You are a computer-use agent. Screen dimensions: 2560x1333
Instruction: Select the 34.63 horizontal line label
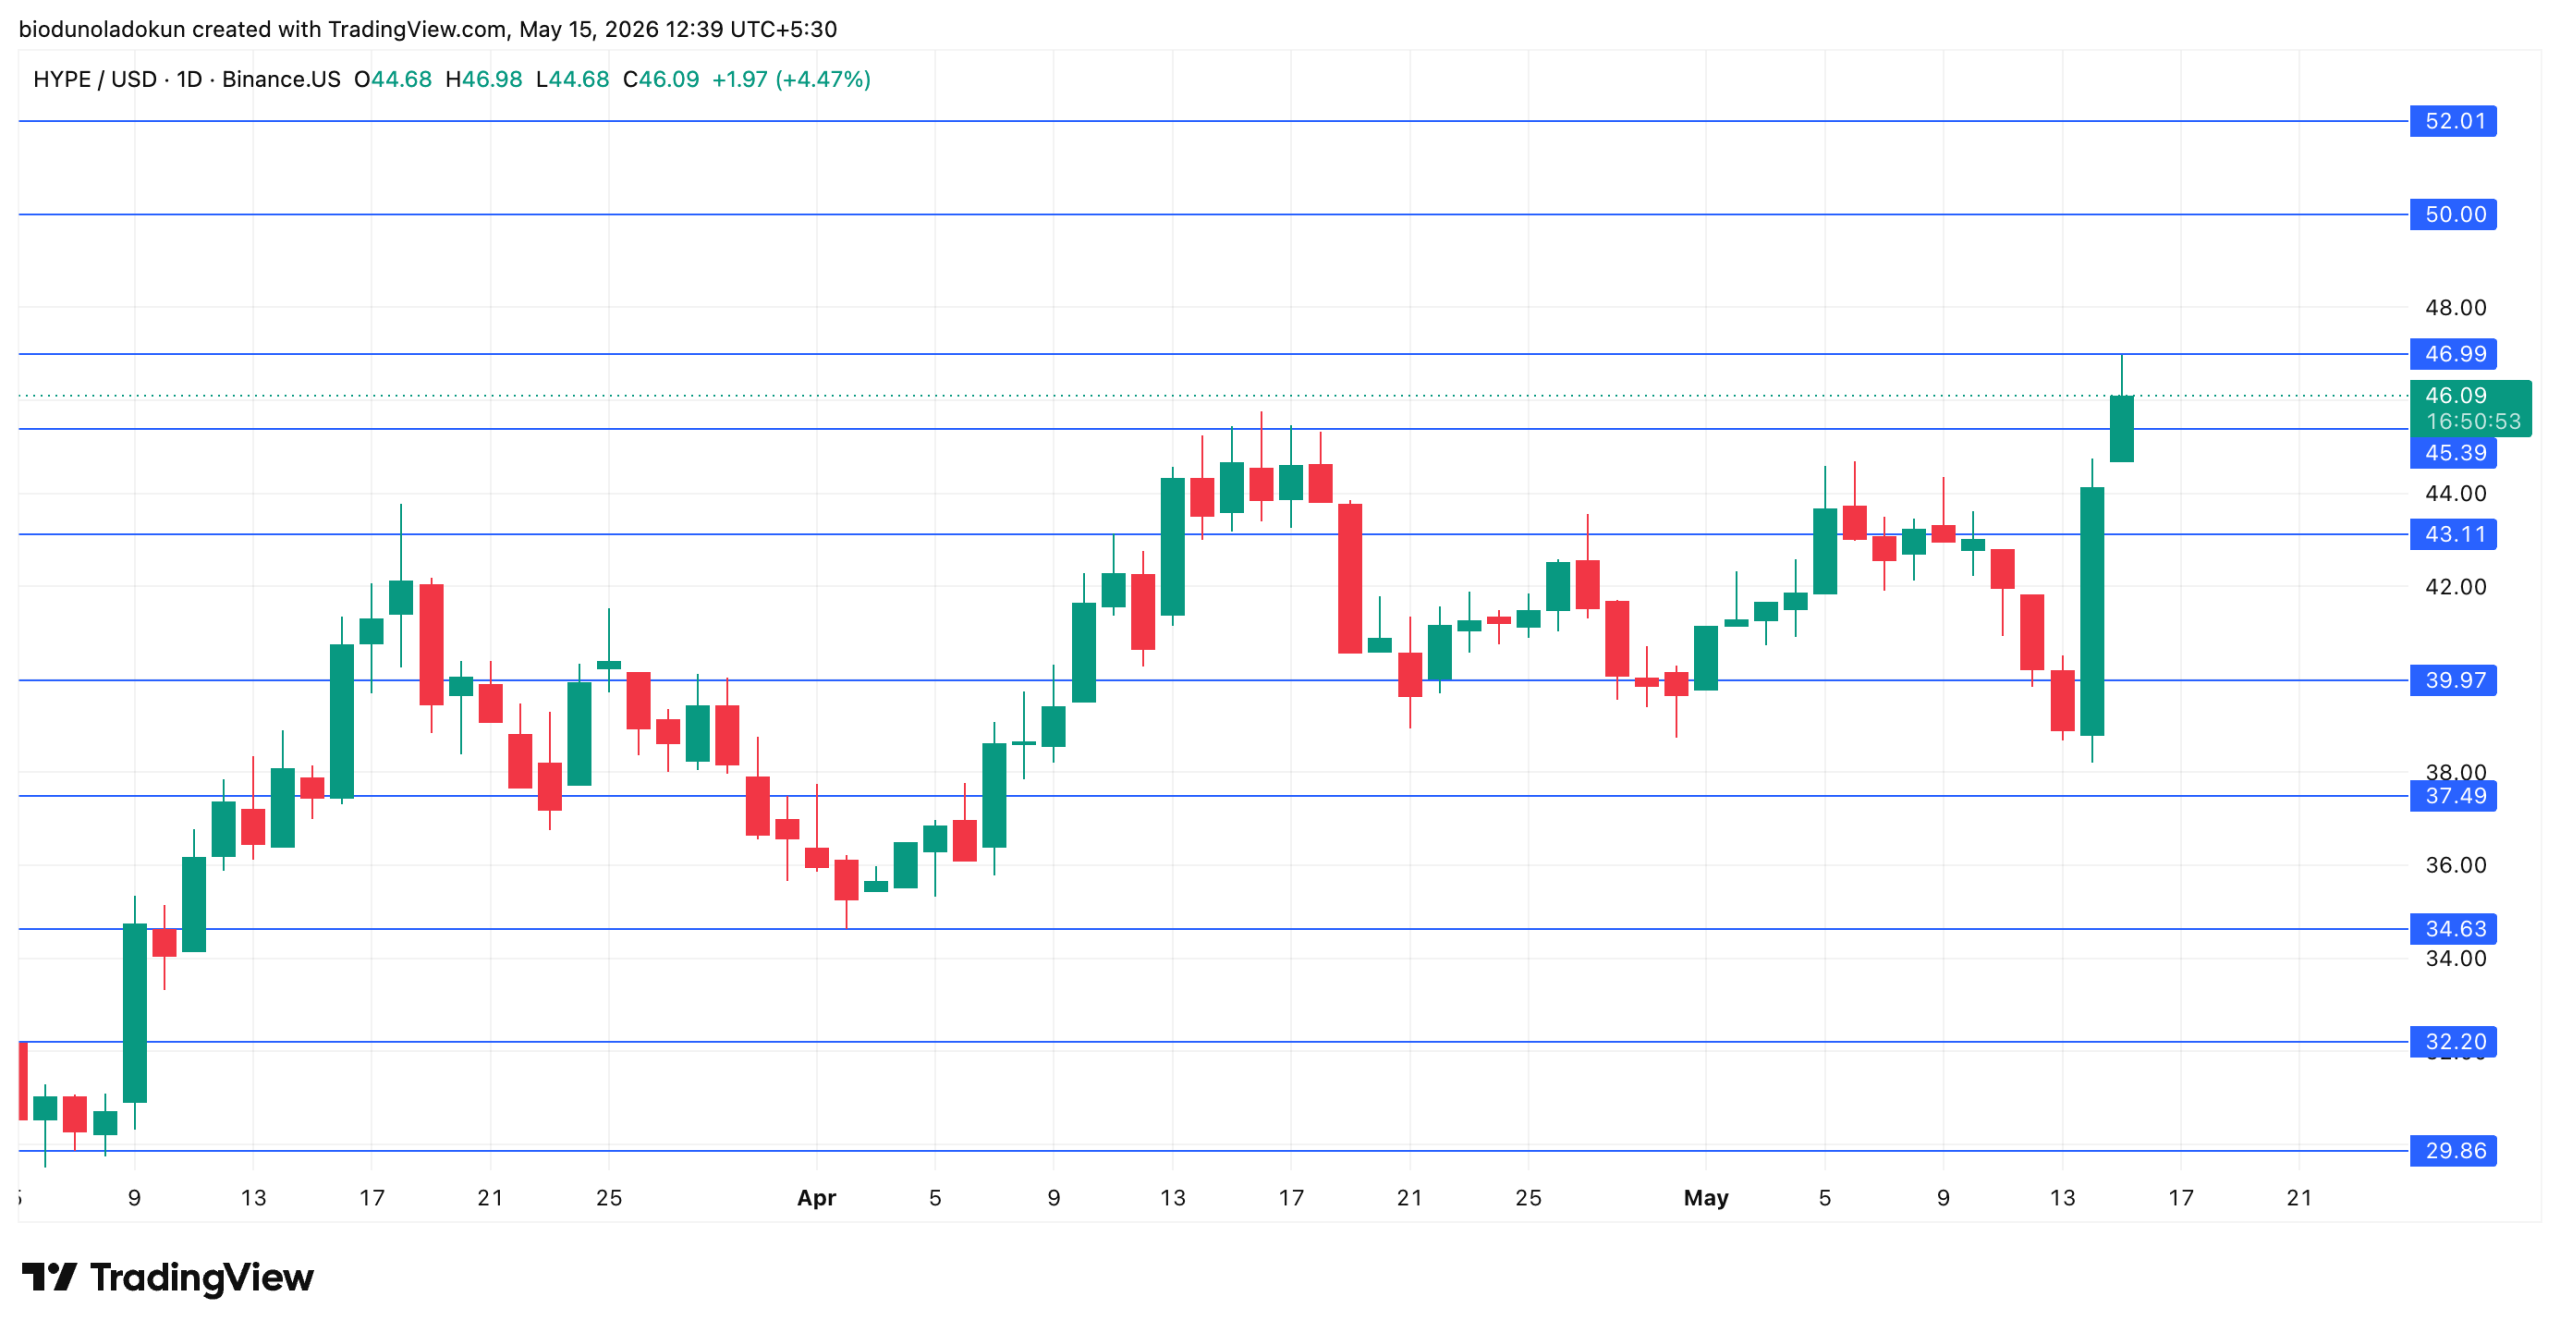click(x=2452, y=929)
